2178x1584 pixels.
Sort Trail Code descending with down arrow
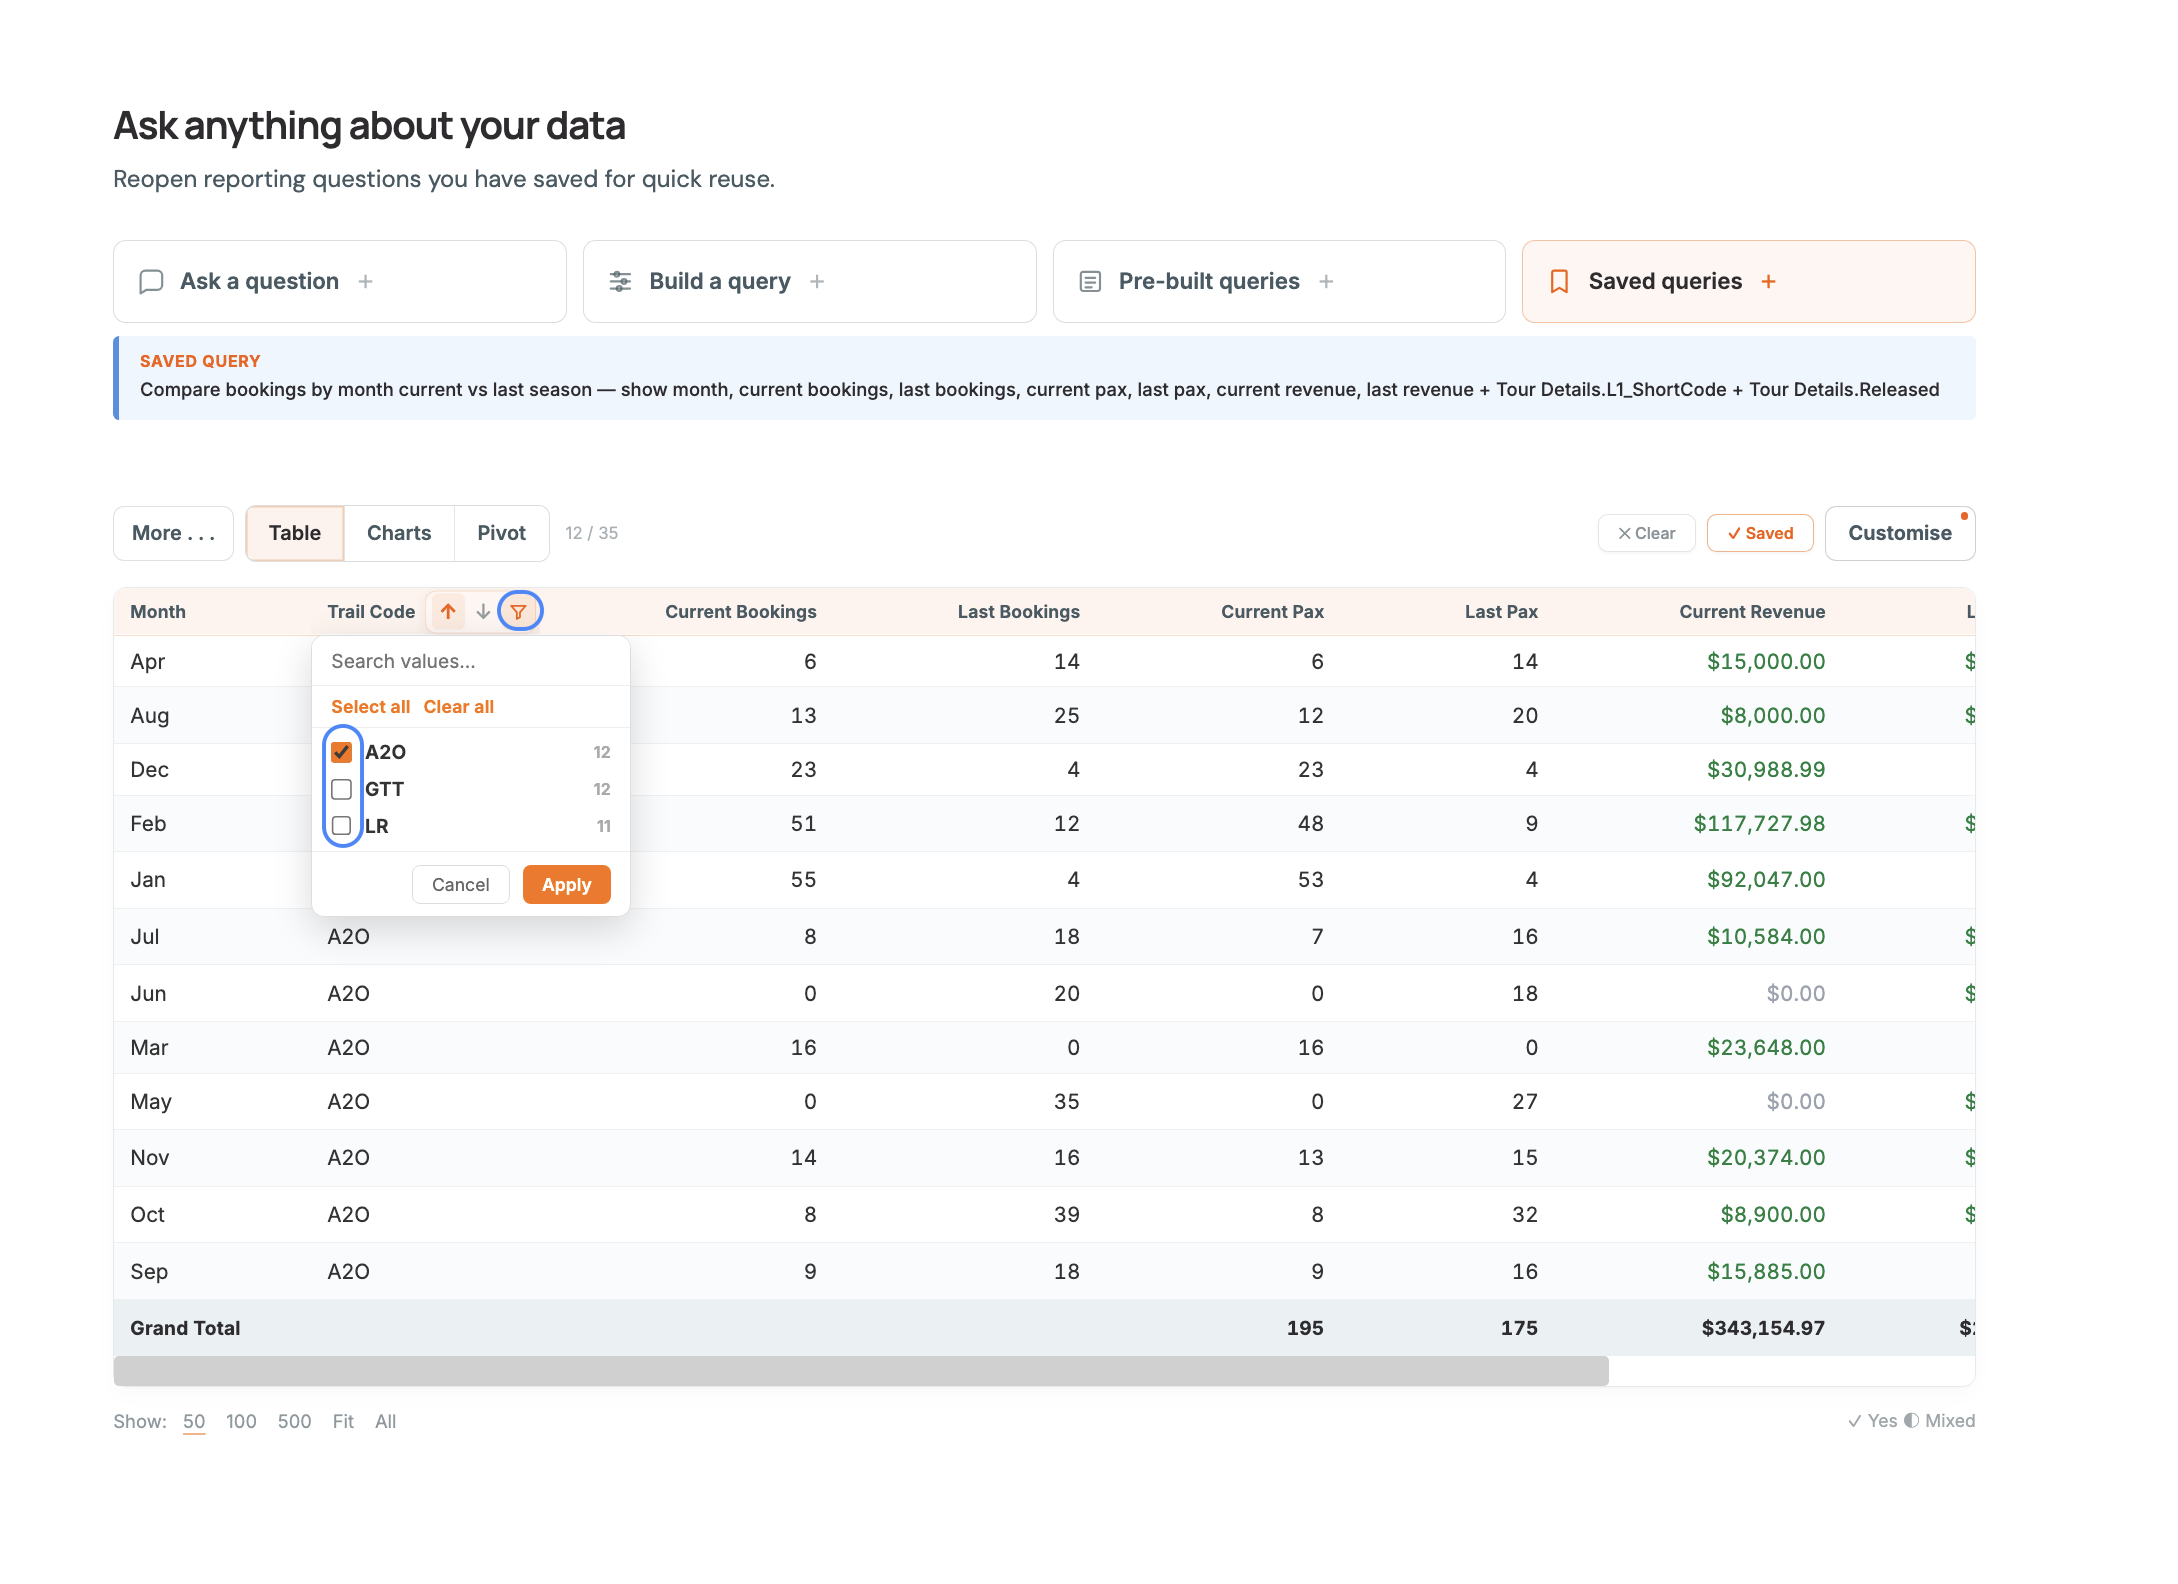pos(483,611)
